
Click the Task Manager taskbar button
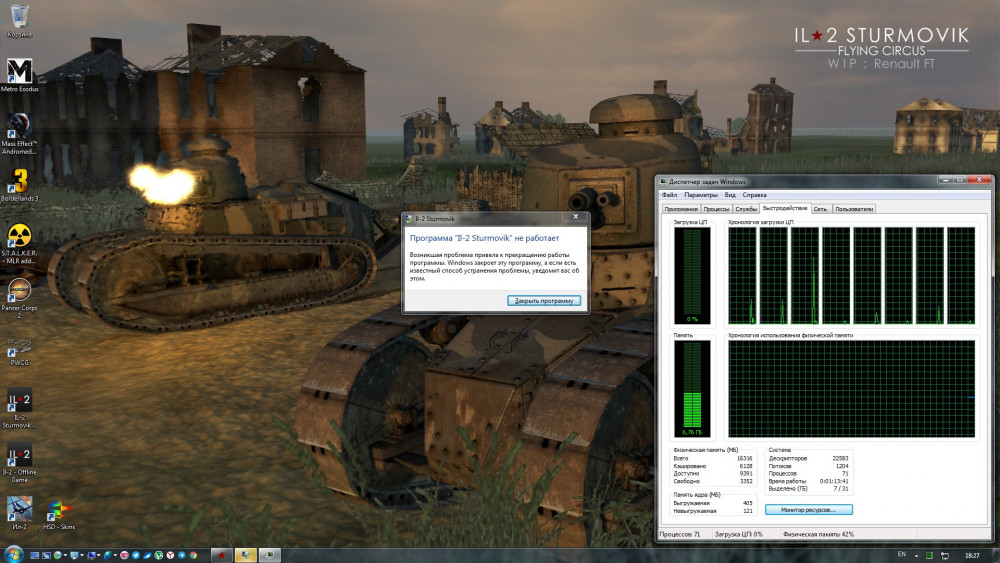tap(270, 554)
